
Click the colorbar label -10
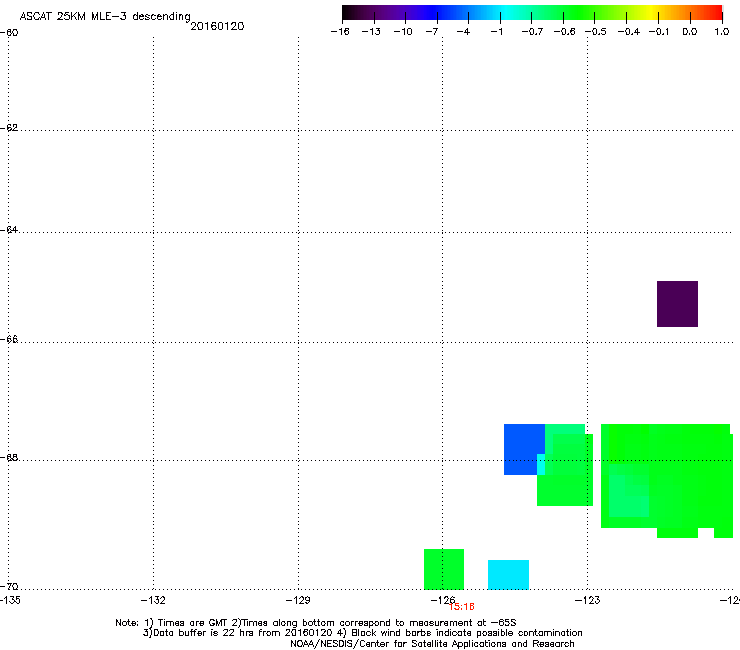pos(403,32)
